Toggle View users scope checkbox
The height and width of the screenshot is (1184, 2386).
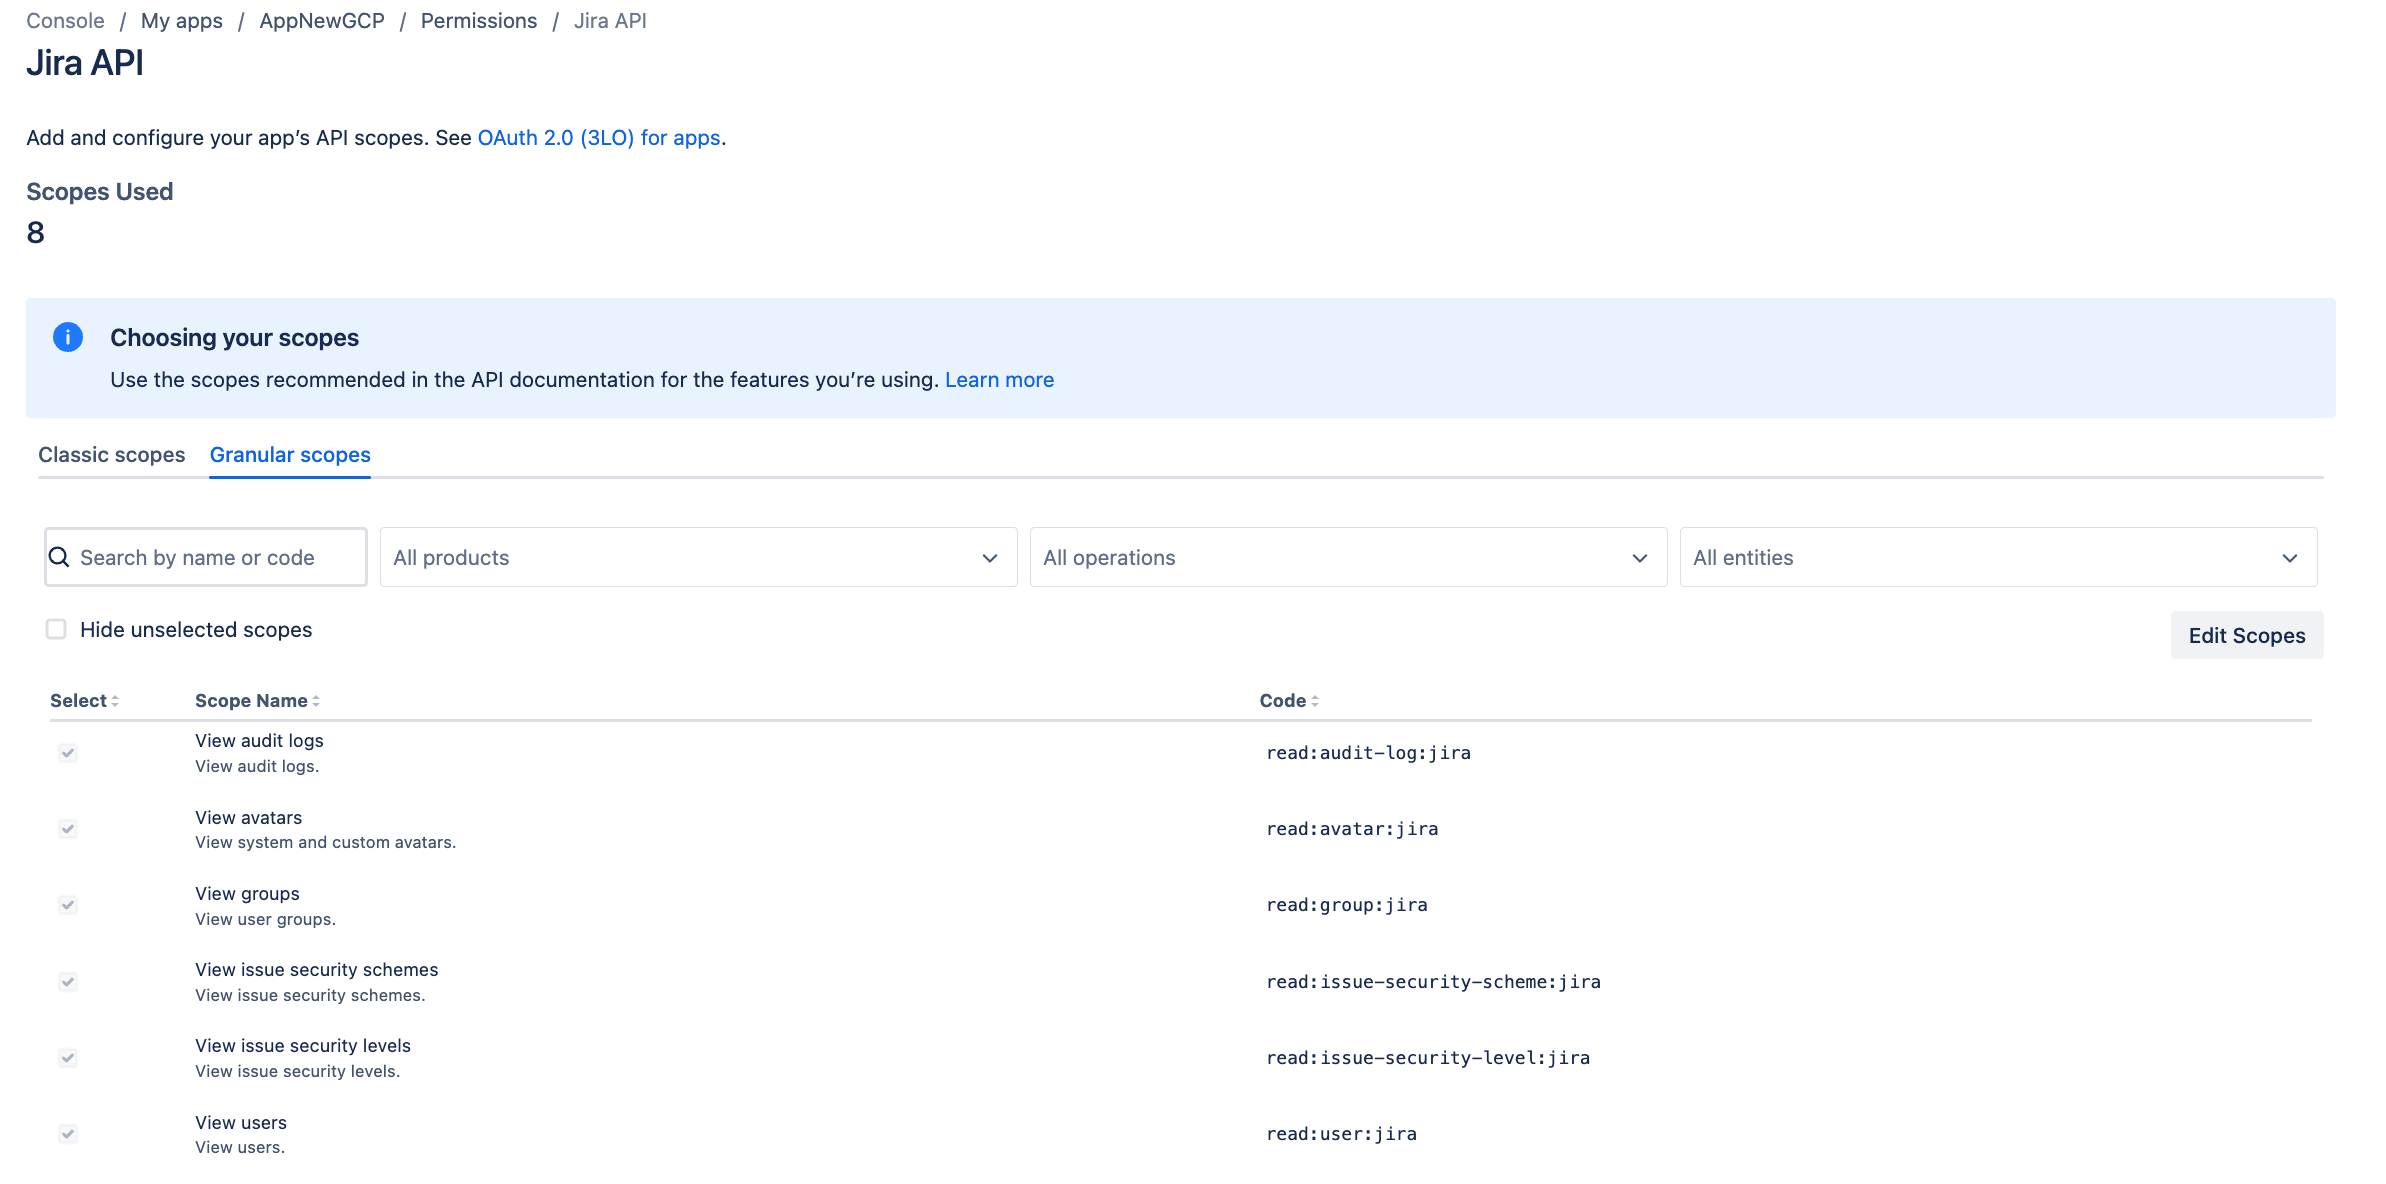point(68,1134)
